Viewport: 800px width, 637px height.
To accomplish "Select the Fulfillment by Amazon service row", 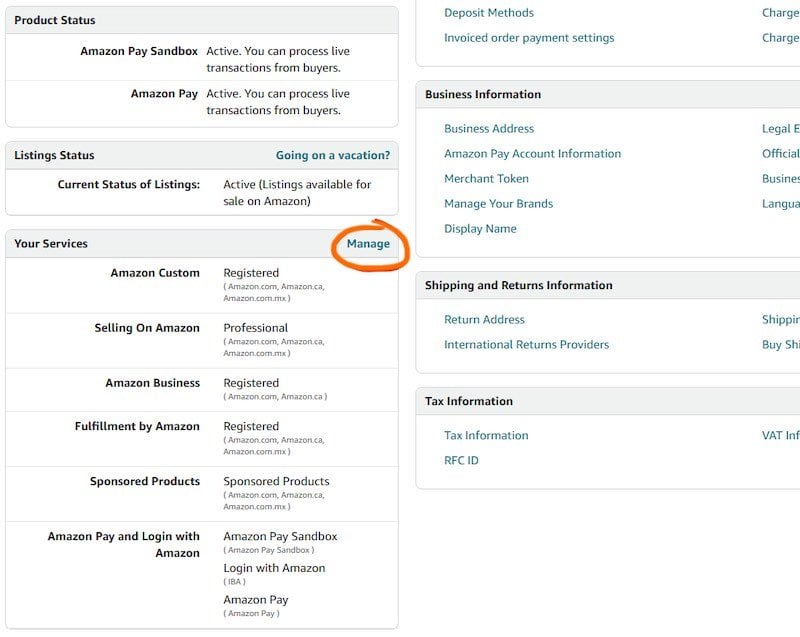I will point(202,439).
